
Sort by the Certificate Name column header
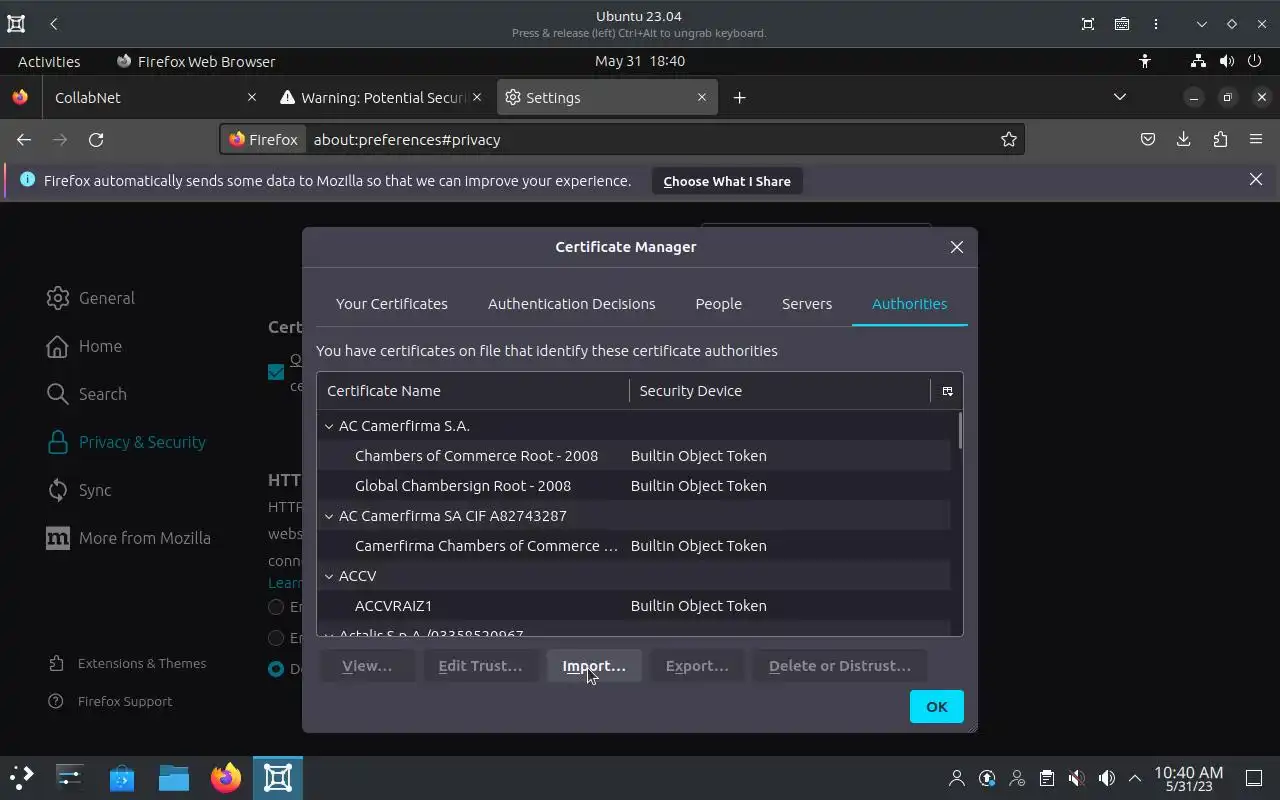473,391
